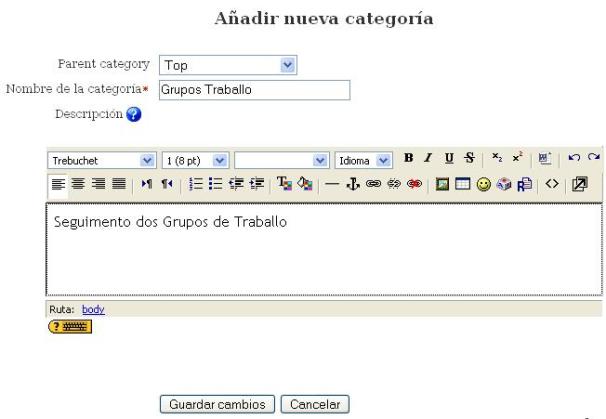Viewport: 606px width, 419px height.
Task: Decrease indent of paragraph
Action: 236,184
